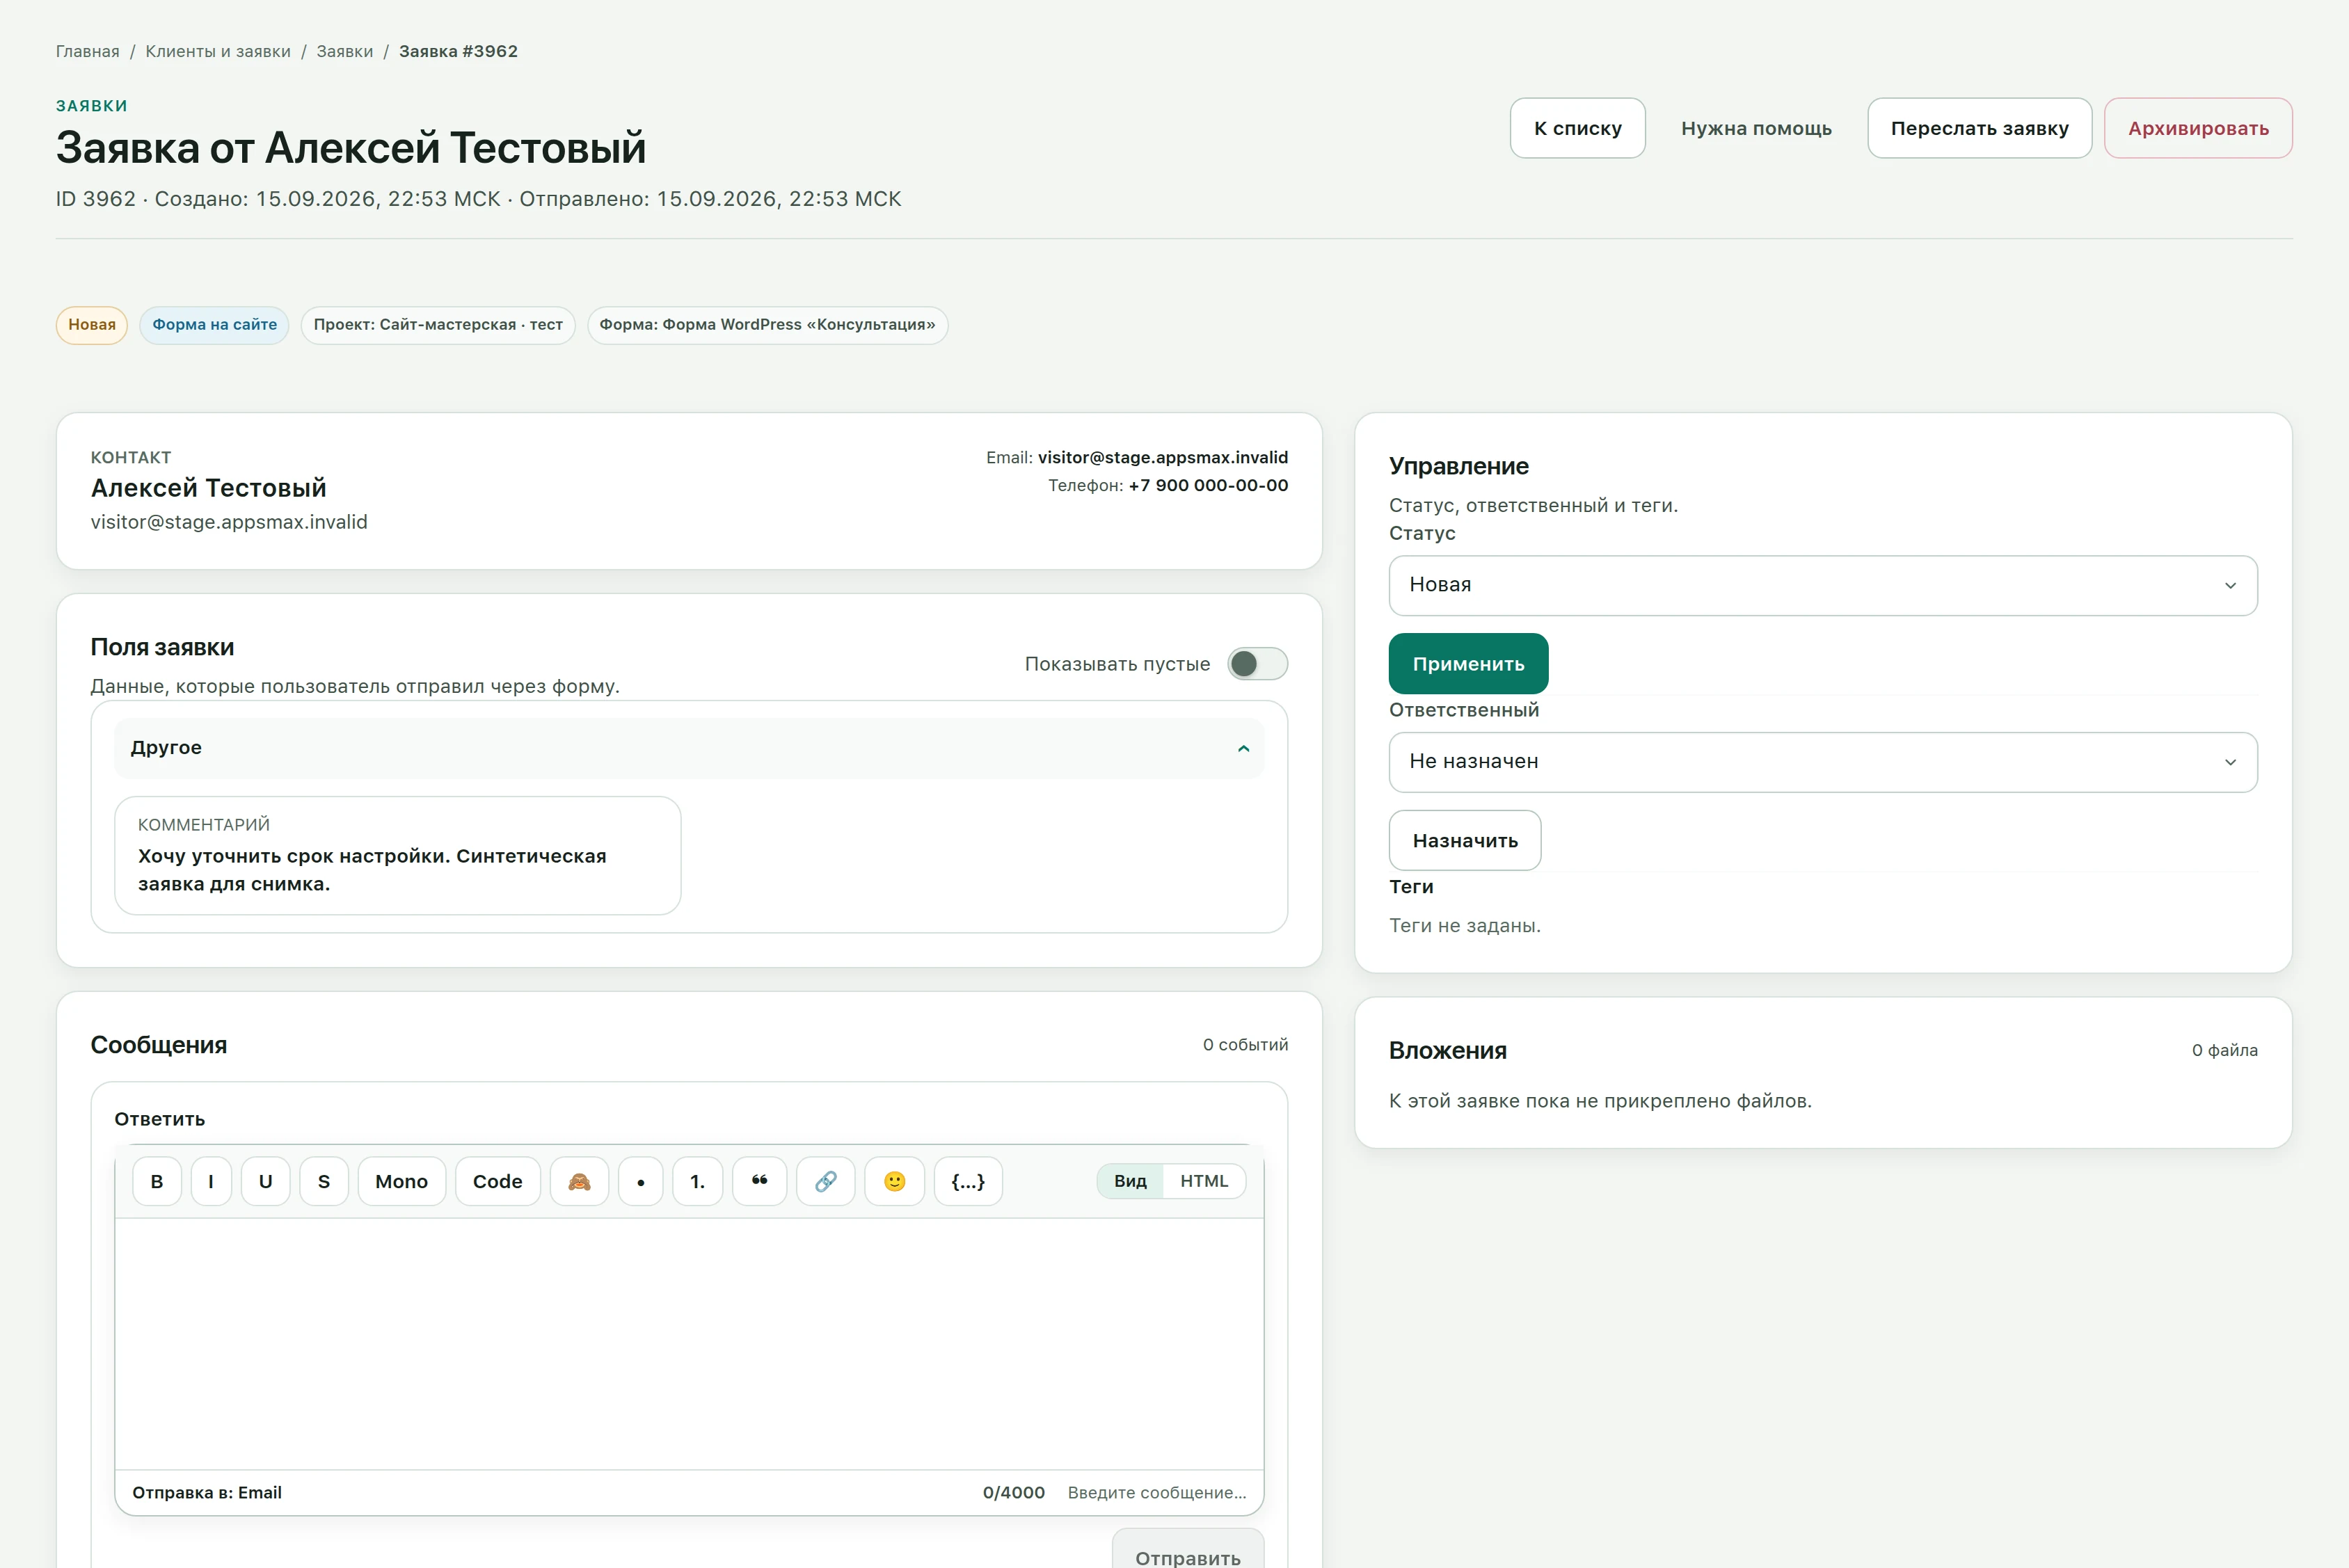
Task: Open the Ответственный dropdown Не назначен
Action: point(1823,762)
